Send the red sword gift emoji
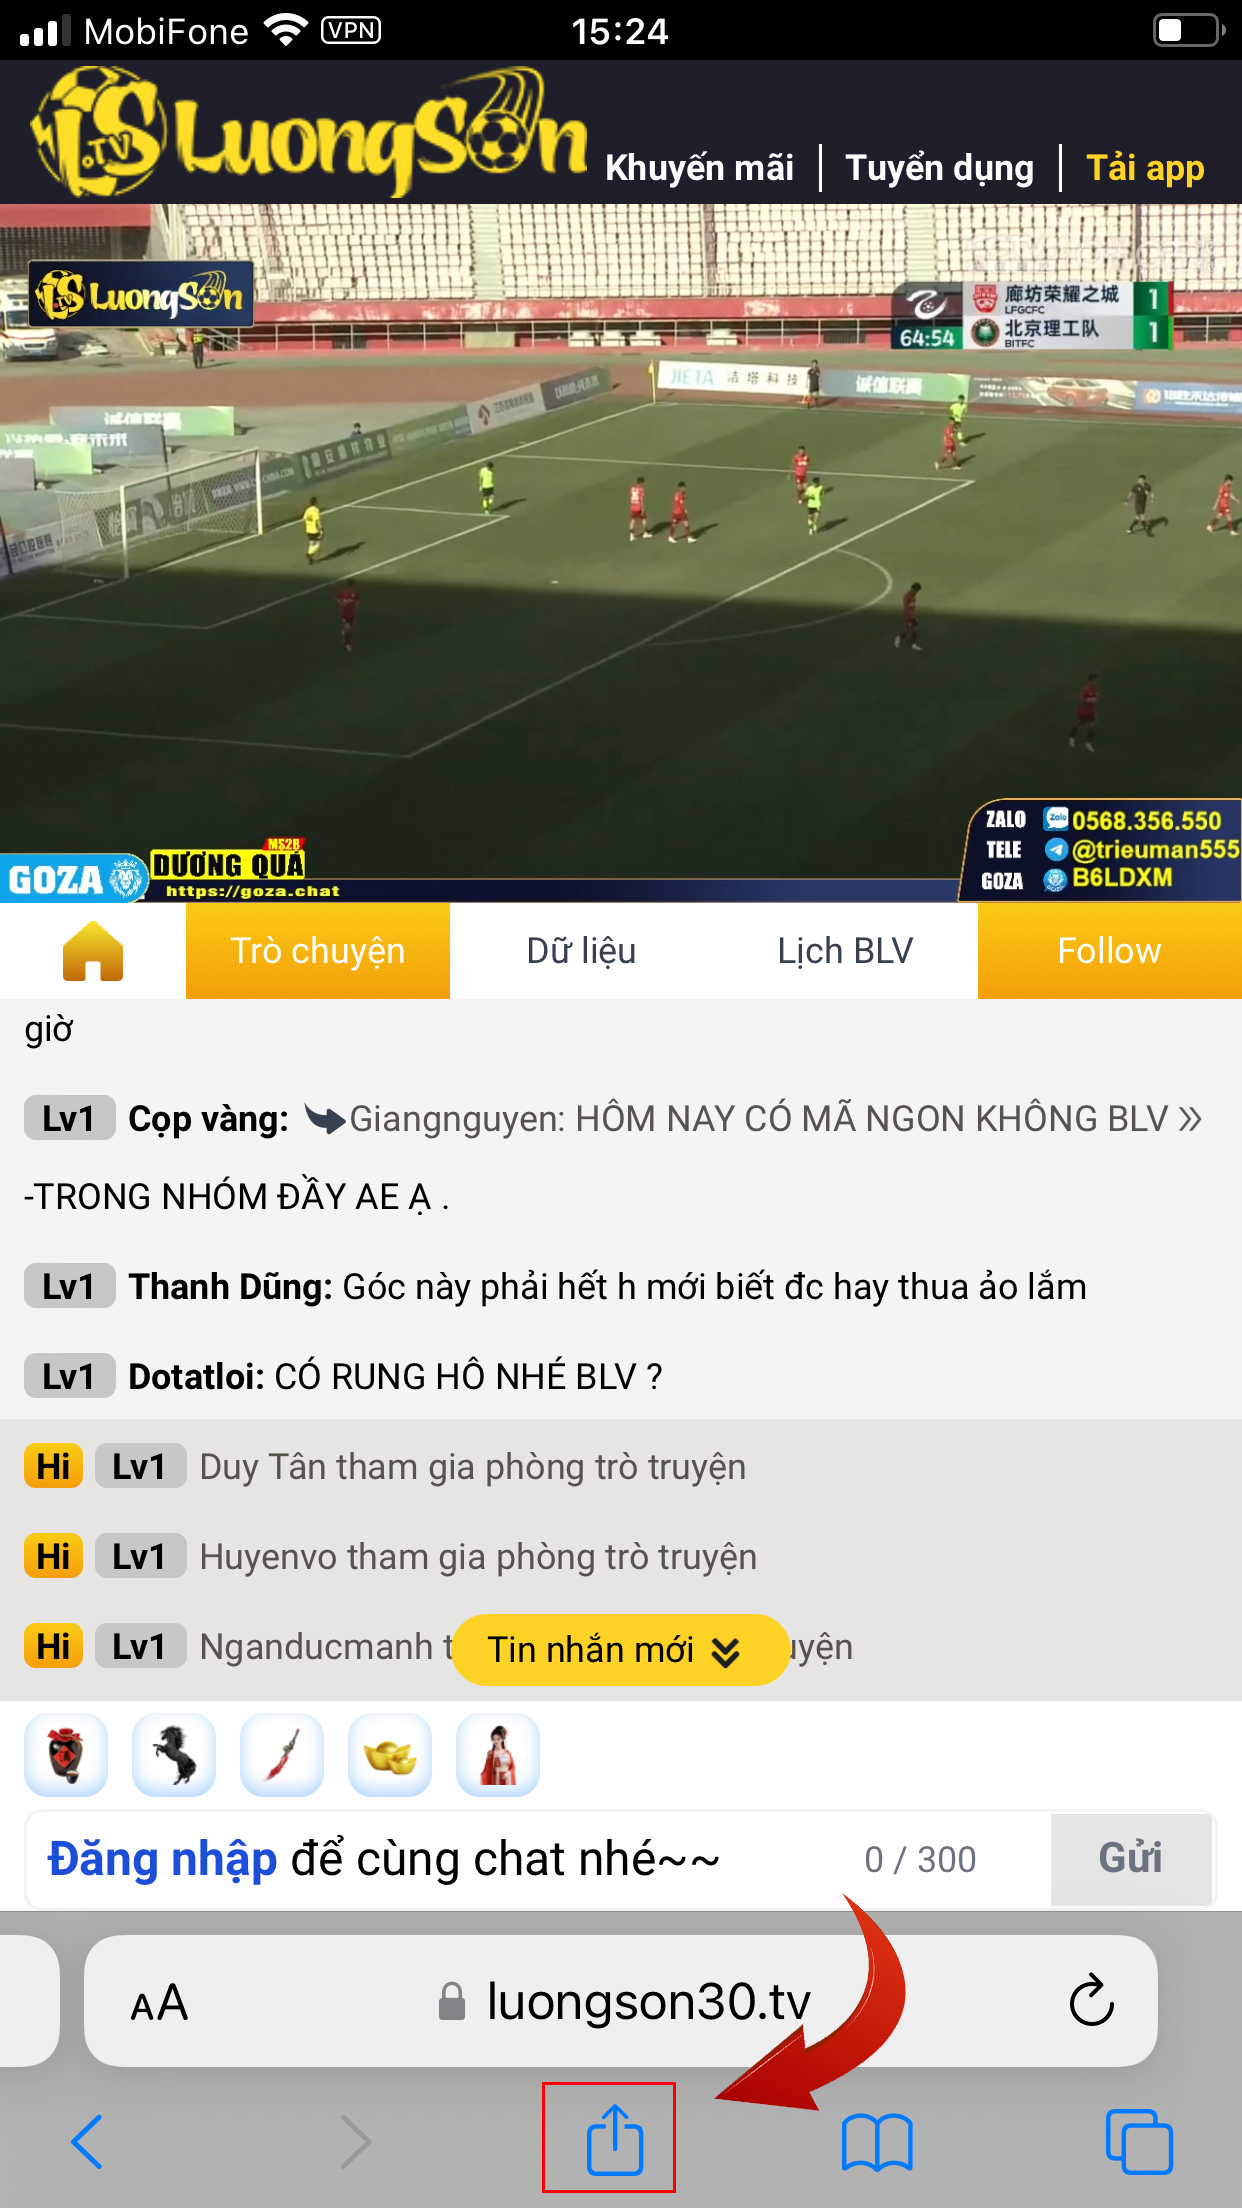 coord(282,1755)
